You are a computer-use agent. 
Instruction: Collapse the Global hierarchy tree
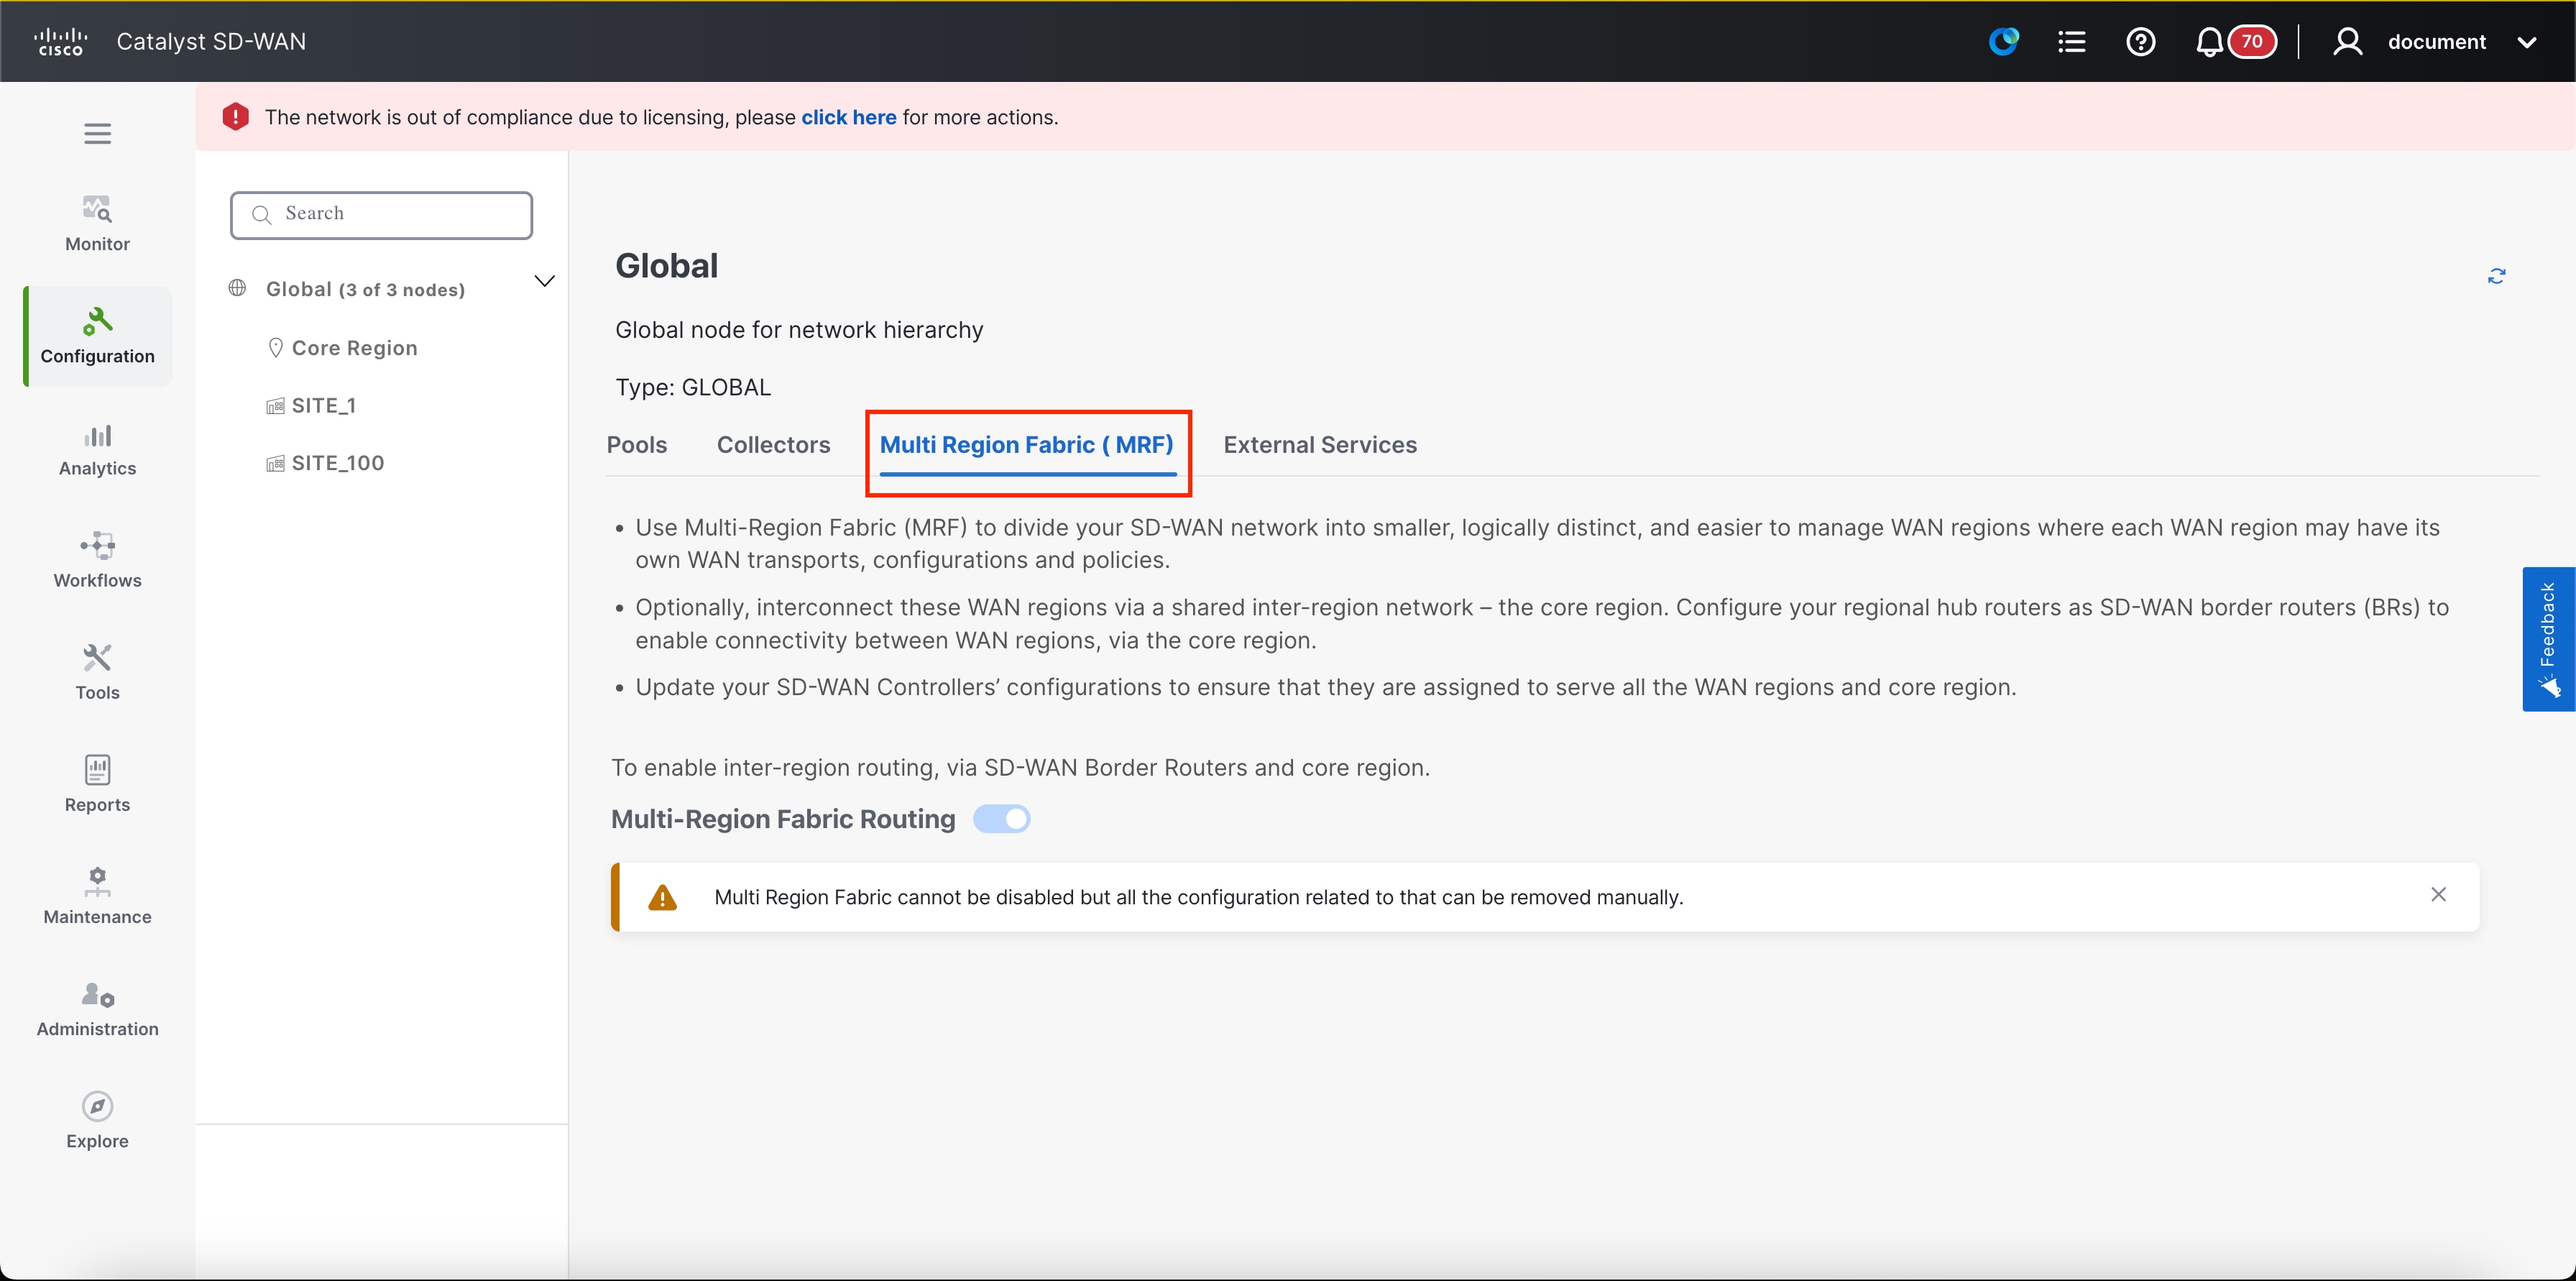(544, 281)
